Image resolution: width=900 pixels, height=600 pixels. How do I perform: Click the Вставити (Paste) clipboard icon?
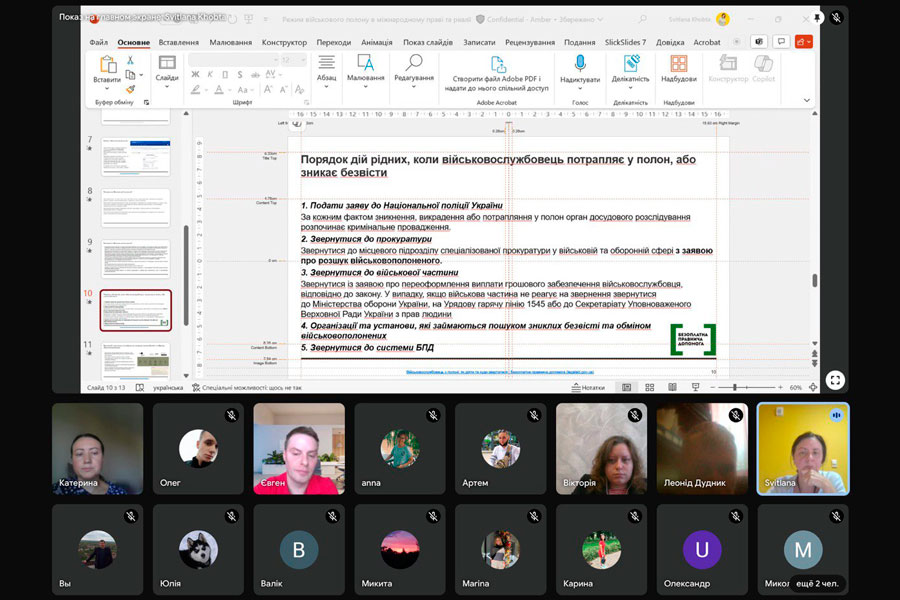tap(107, 65)
